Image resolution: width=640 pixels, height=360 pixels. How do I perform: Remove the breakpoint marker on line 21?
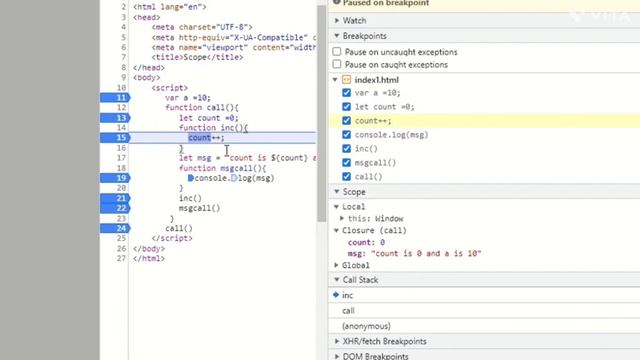(x=116, y=198)
